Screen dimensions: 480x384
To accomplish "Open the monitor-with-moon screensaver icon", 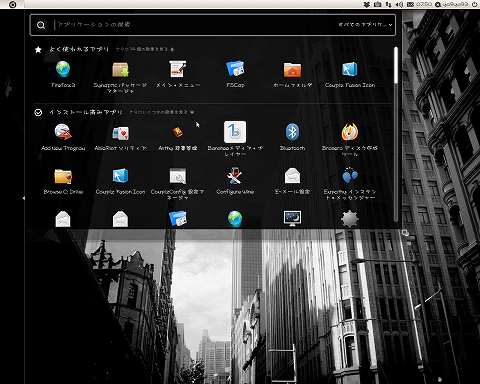I will pos(292,219).
